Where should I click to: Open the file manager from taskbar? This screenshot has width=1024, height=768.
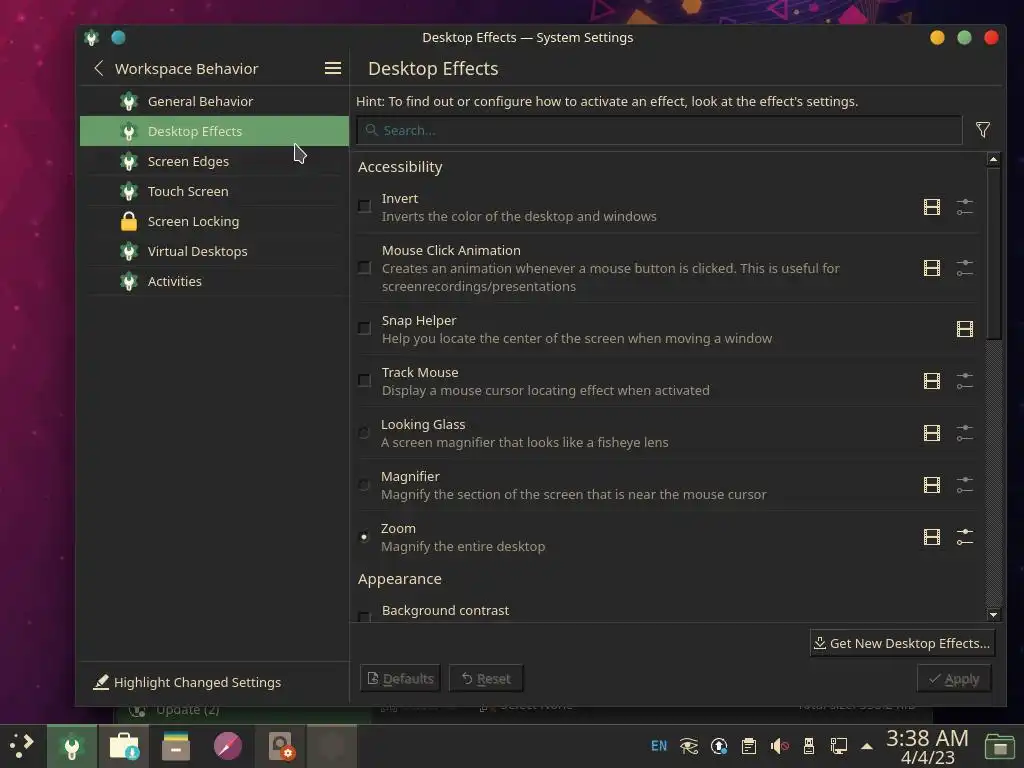[x=176, y=746]
